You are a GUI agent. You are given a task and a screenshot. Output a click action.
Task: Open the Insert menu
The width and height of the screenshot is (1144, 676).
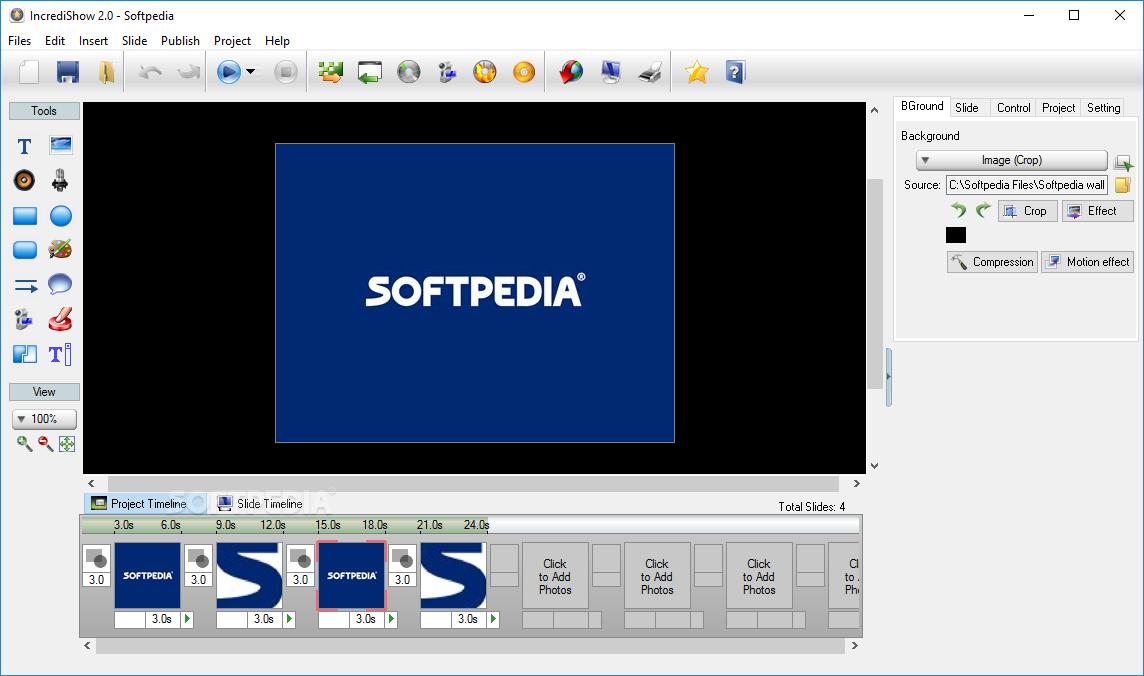pyautogui.click(x=93, y=41)
